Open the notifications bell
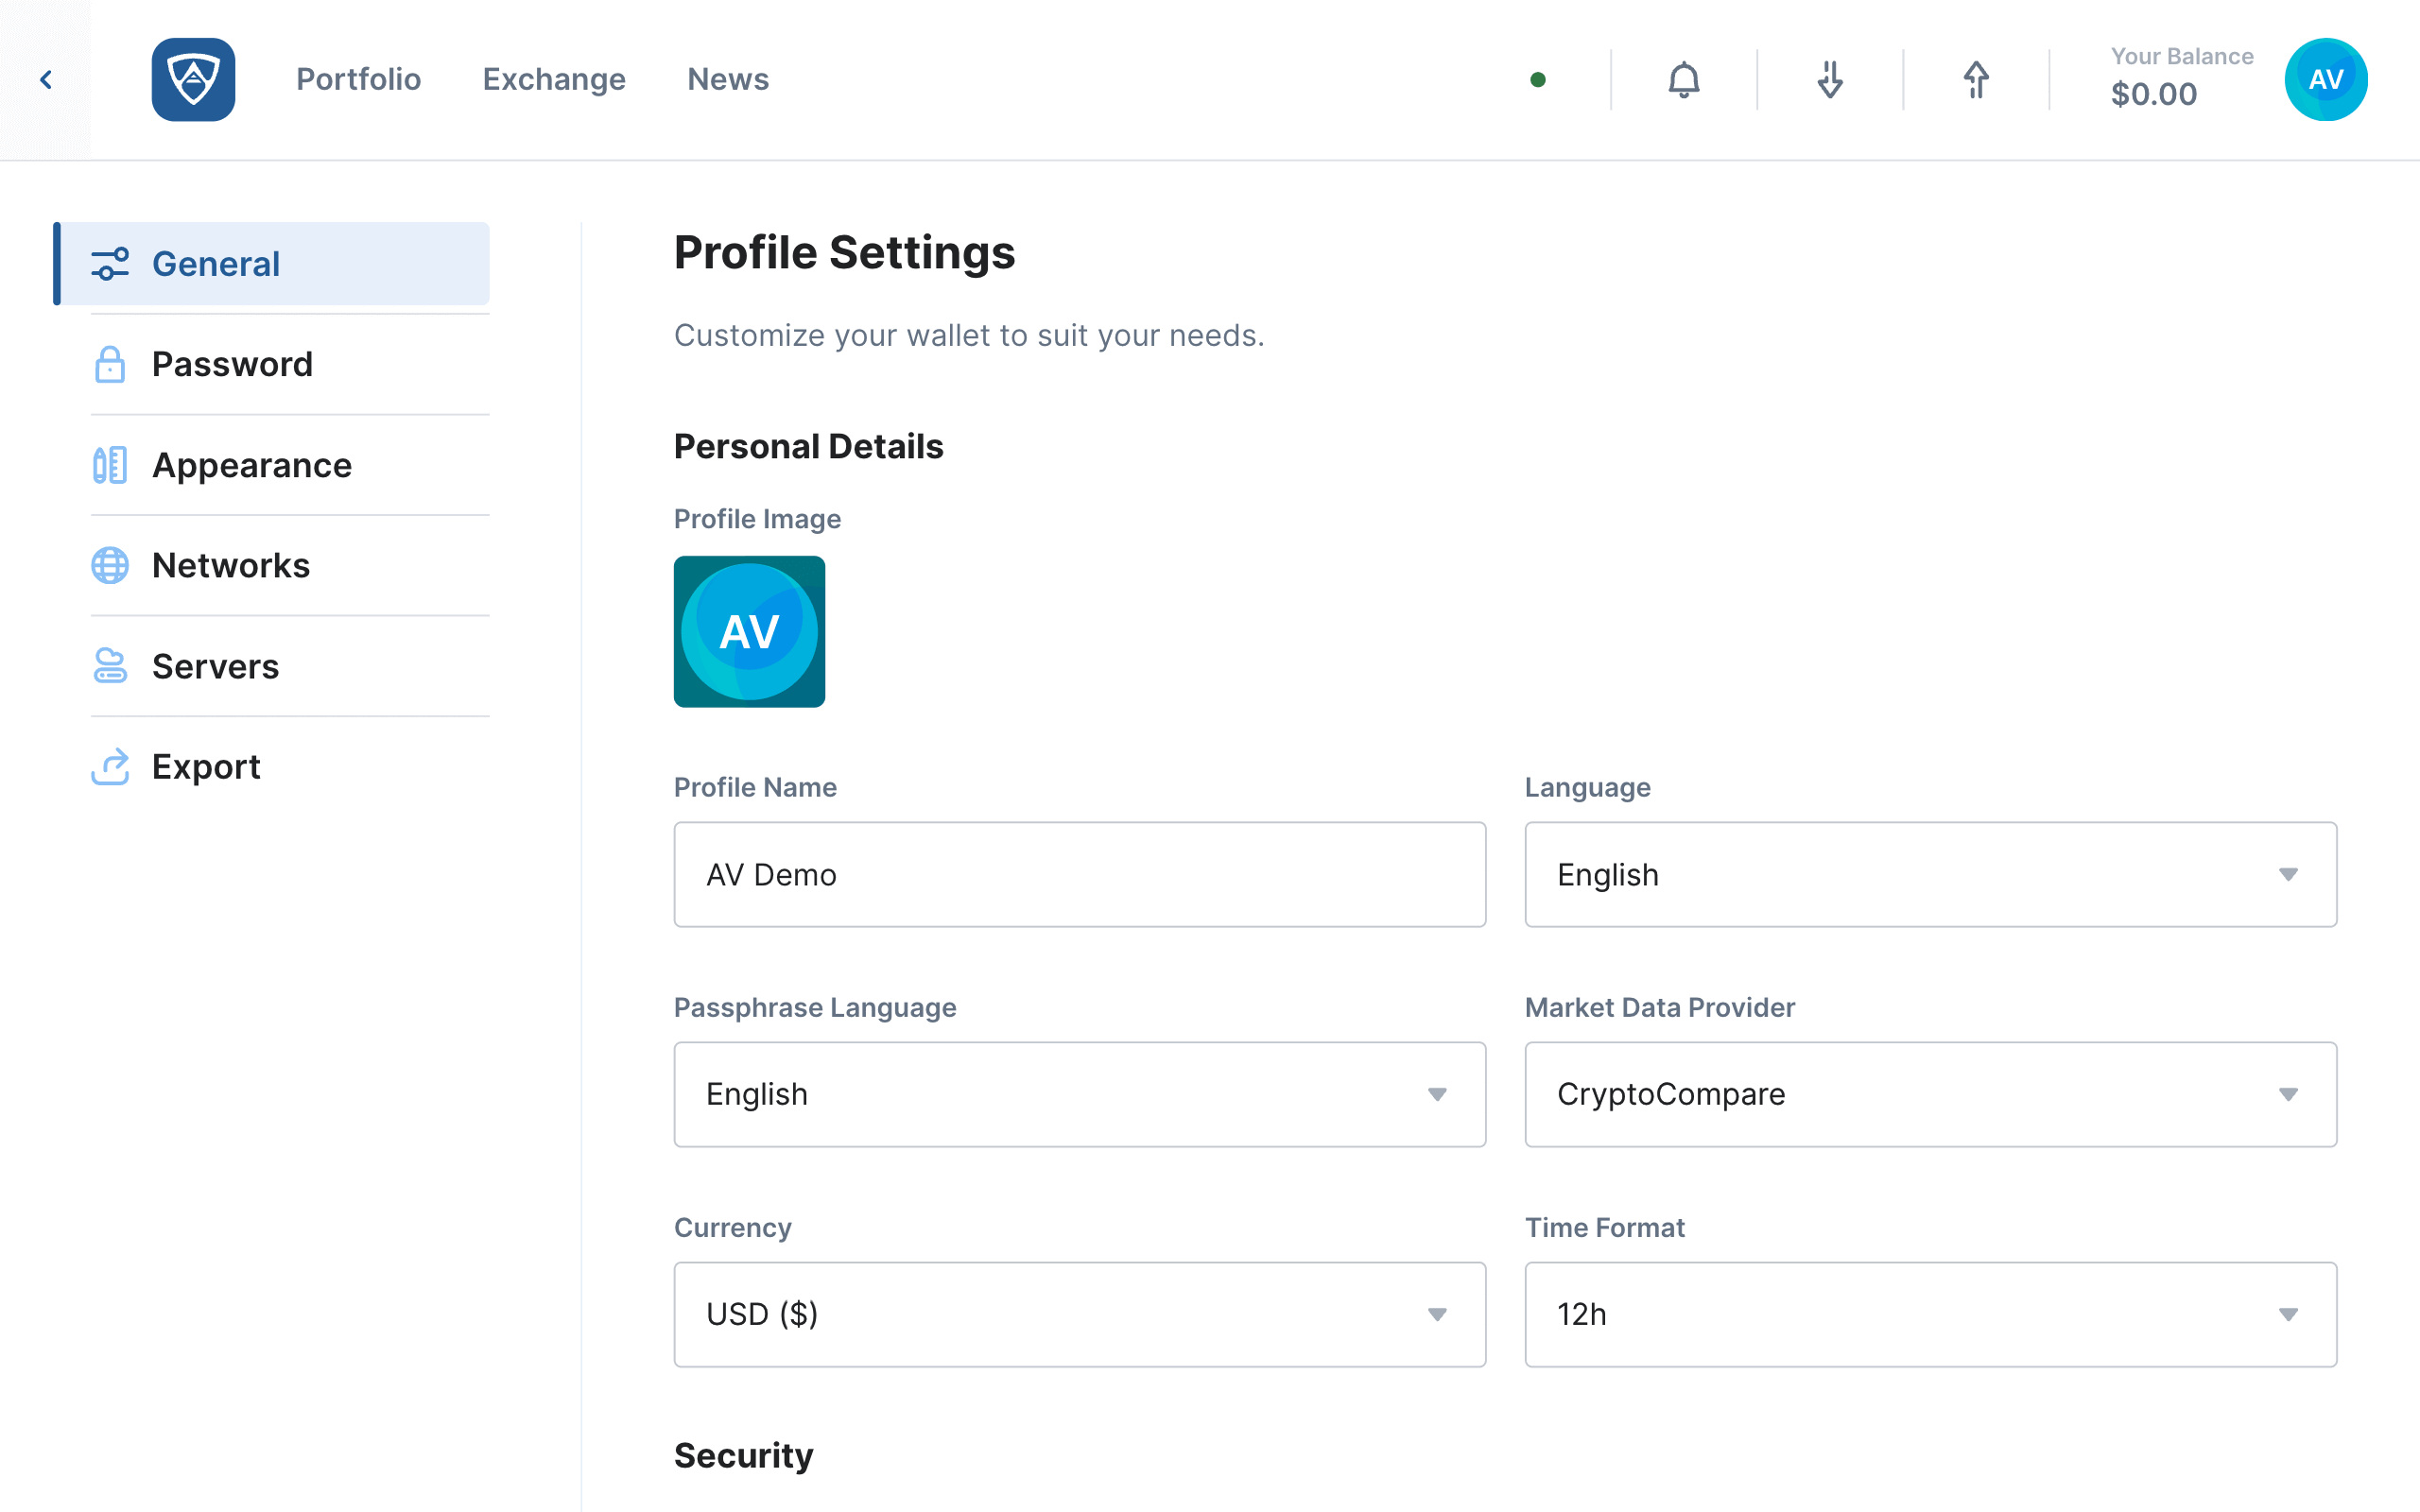 pos(1684,80)
